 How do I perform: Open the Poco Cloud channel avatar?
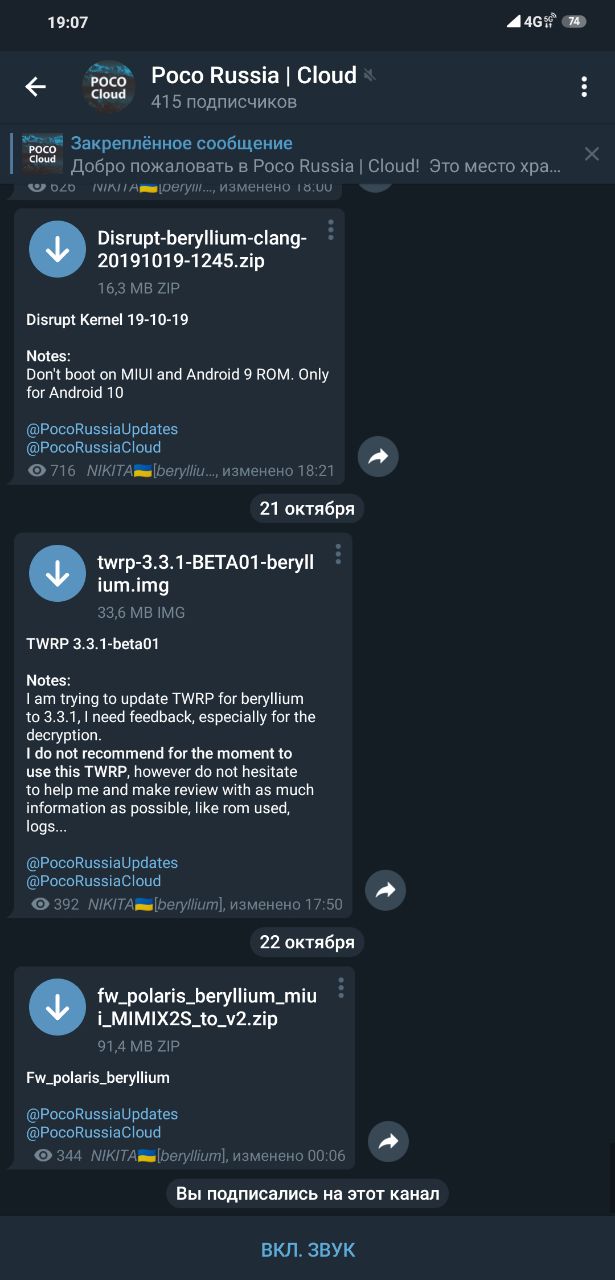tap(108, 87)
